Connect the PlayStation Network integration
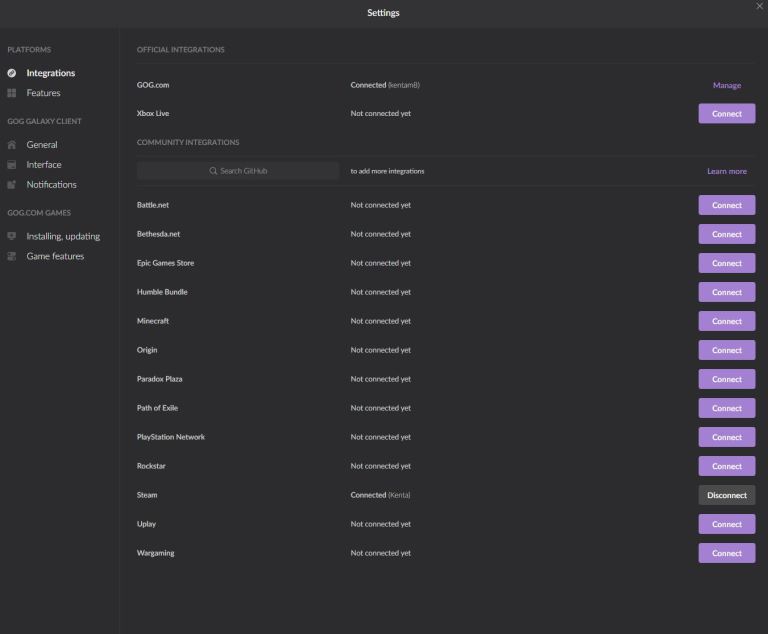Viewport: 768px width, 634px height. (x=727, y=437)
